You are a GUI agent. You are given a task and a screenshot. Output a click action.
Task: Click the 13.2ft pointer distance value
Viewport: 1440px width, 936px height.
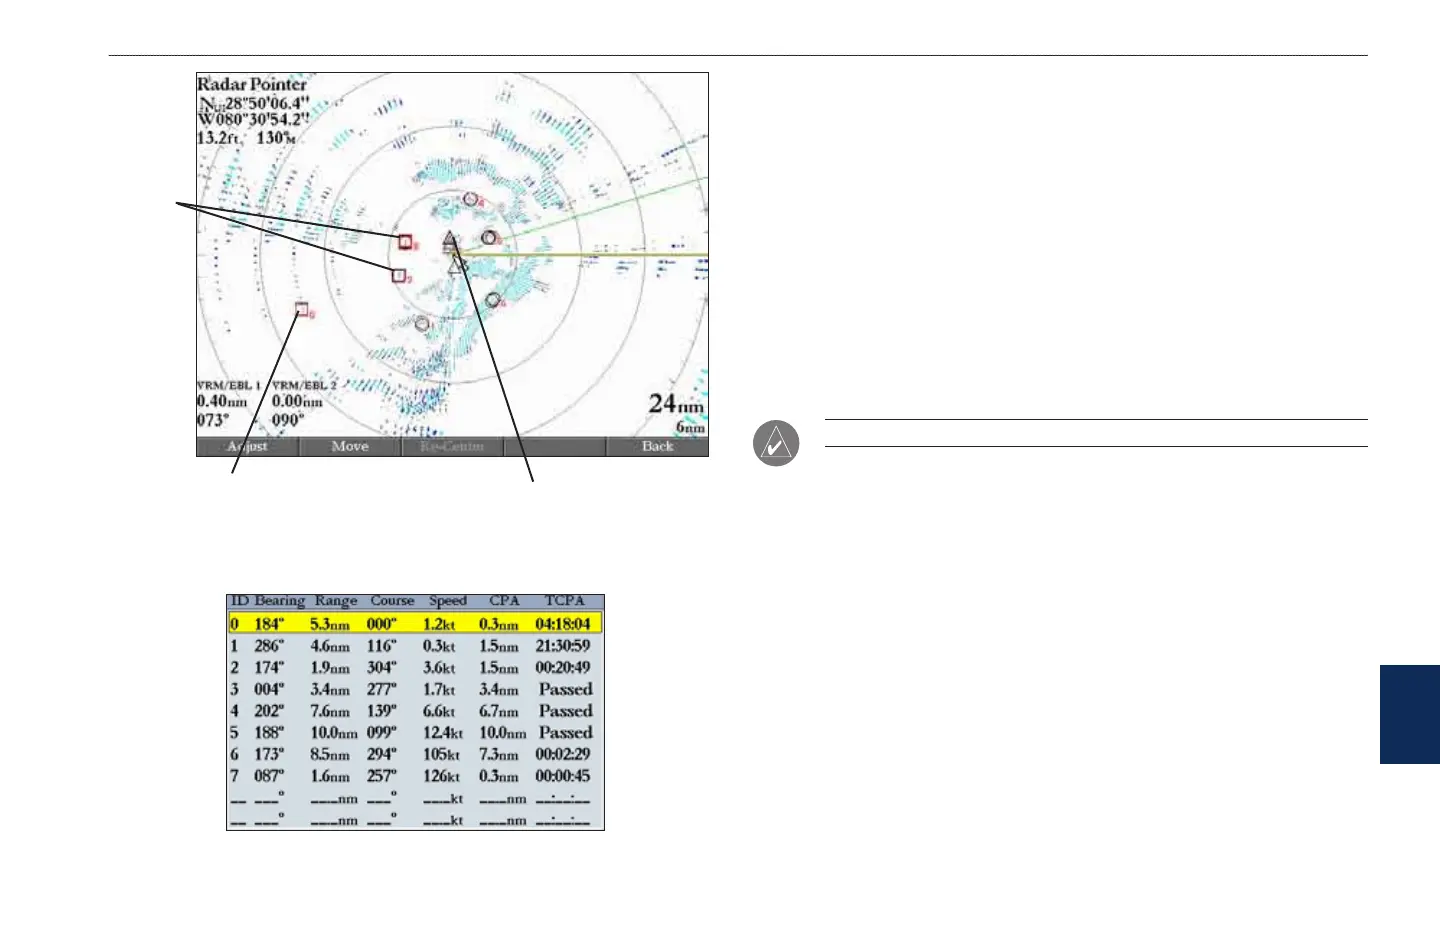pos(219,137)
